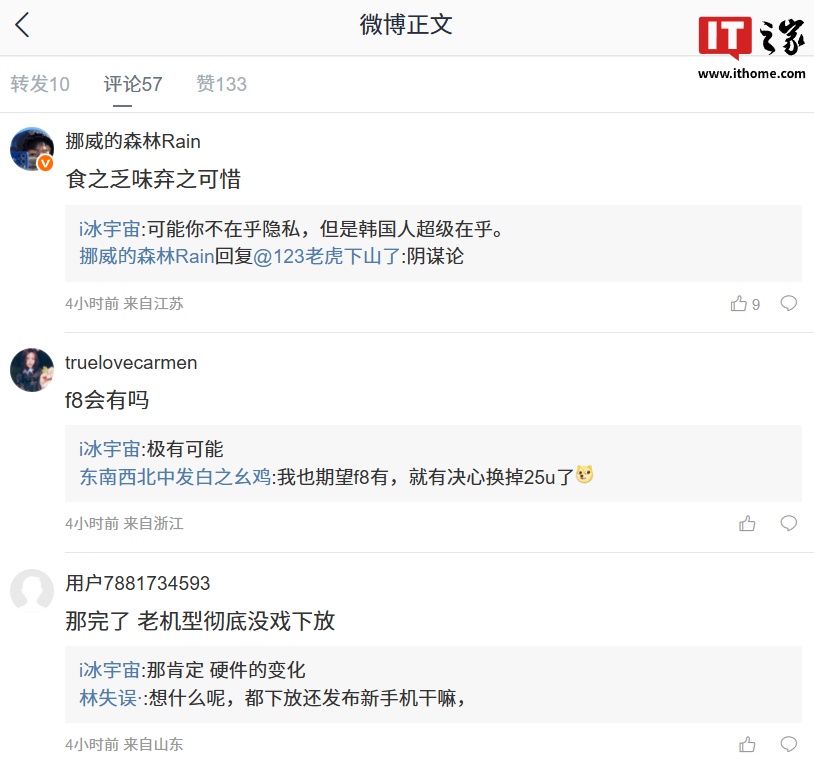Click the username truelovecarmen
The height and width of the screenshot is (767, 814).
point(131,363)
